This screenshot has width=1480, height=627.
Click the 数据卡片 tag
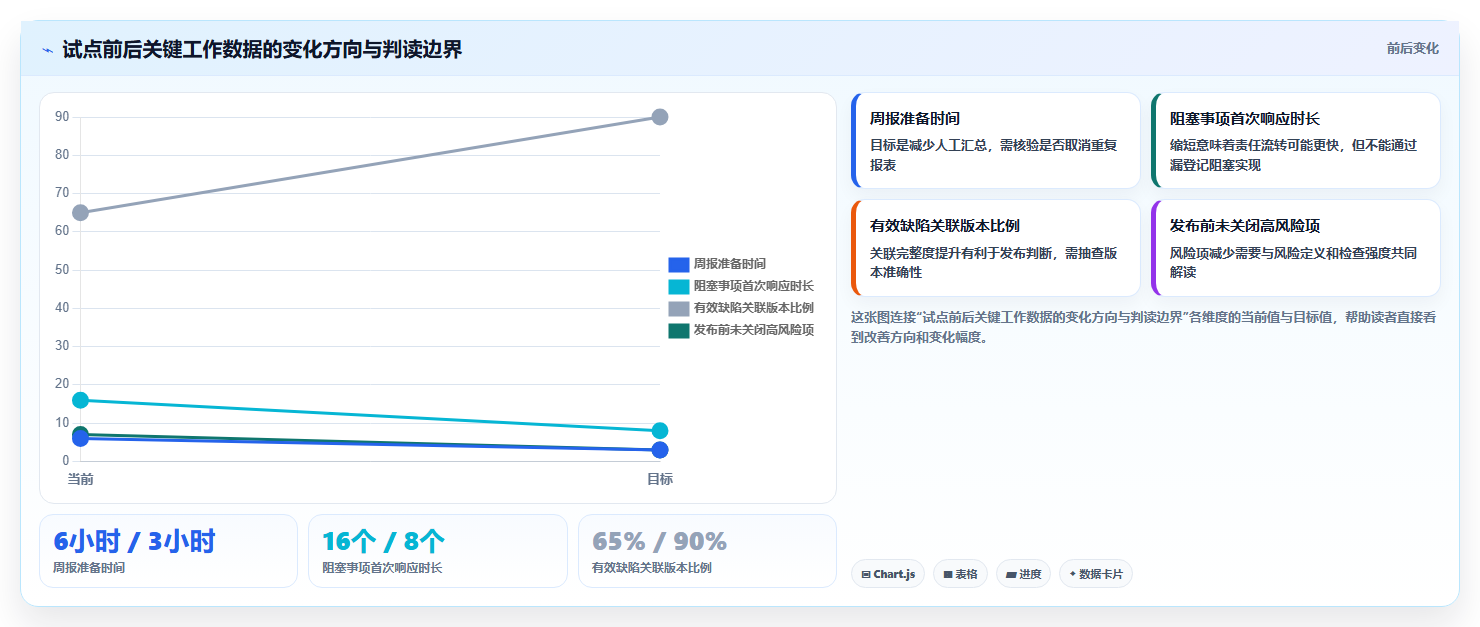[1096, 574]
